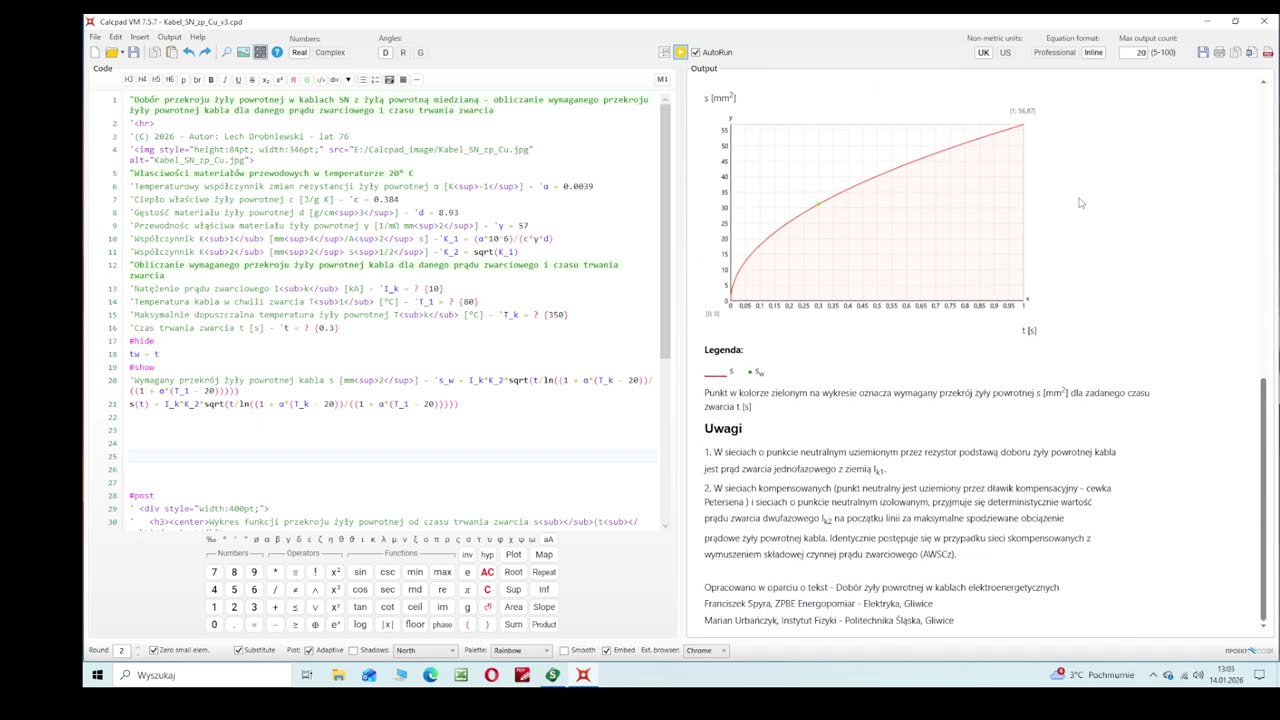Save the output as HTML with the floppy icon

[x=1203, y=52]
